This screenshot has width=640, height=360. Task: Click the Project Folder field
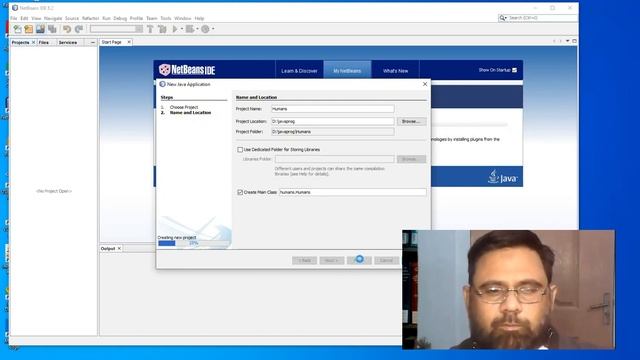click(333, 132)
